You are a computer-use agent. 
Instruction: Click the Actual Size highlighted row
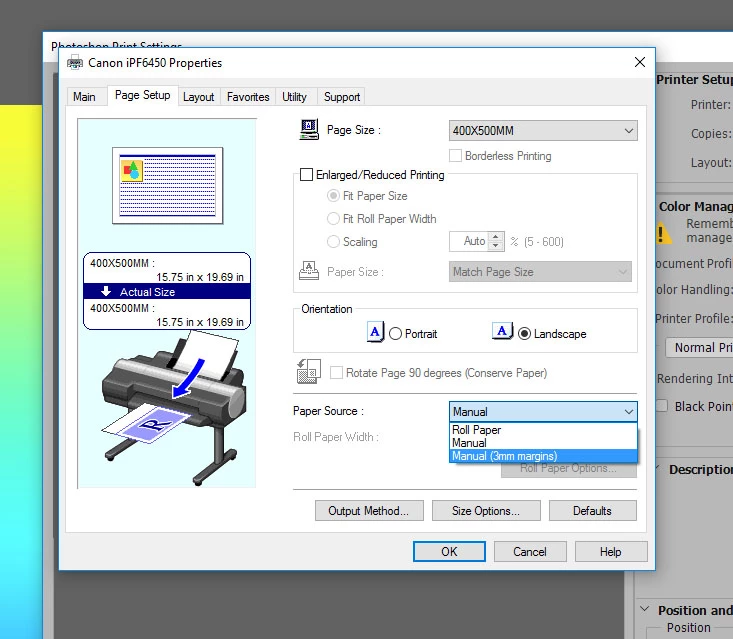[x=167, y=292]
